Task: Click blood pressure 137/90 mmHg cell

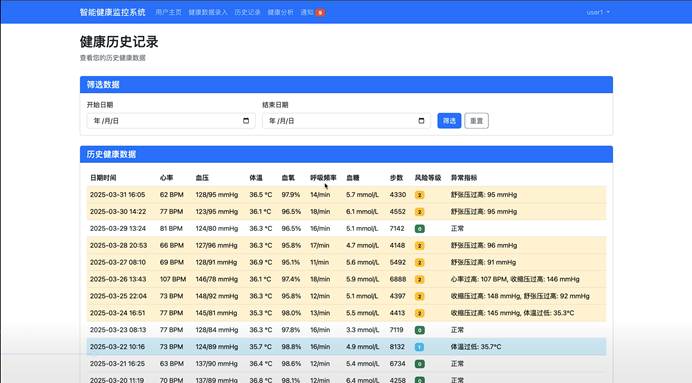Action: 217,364
